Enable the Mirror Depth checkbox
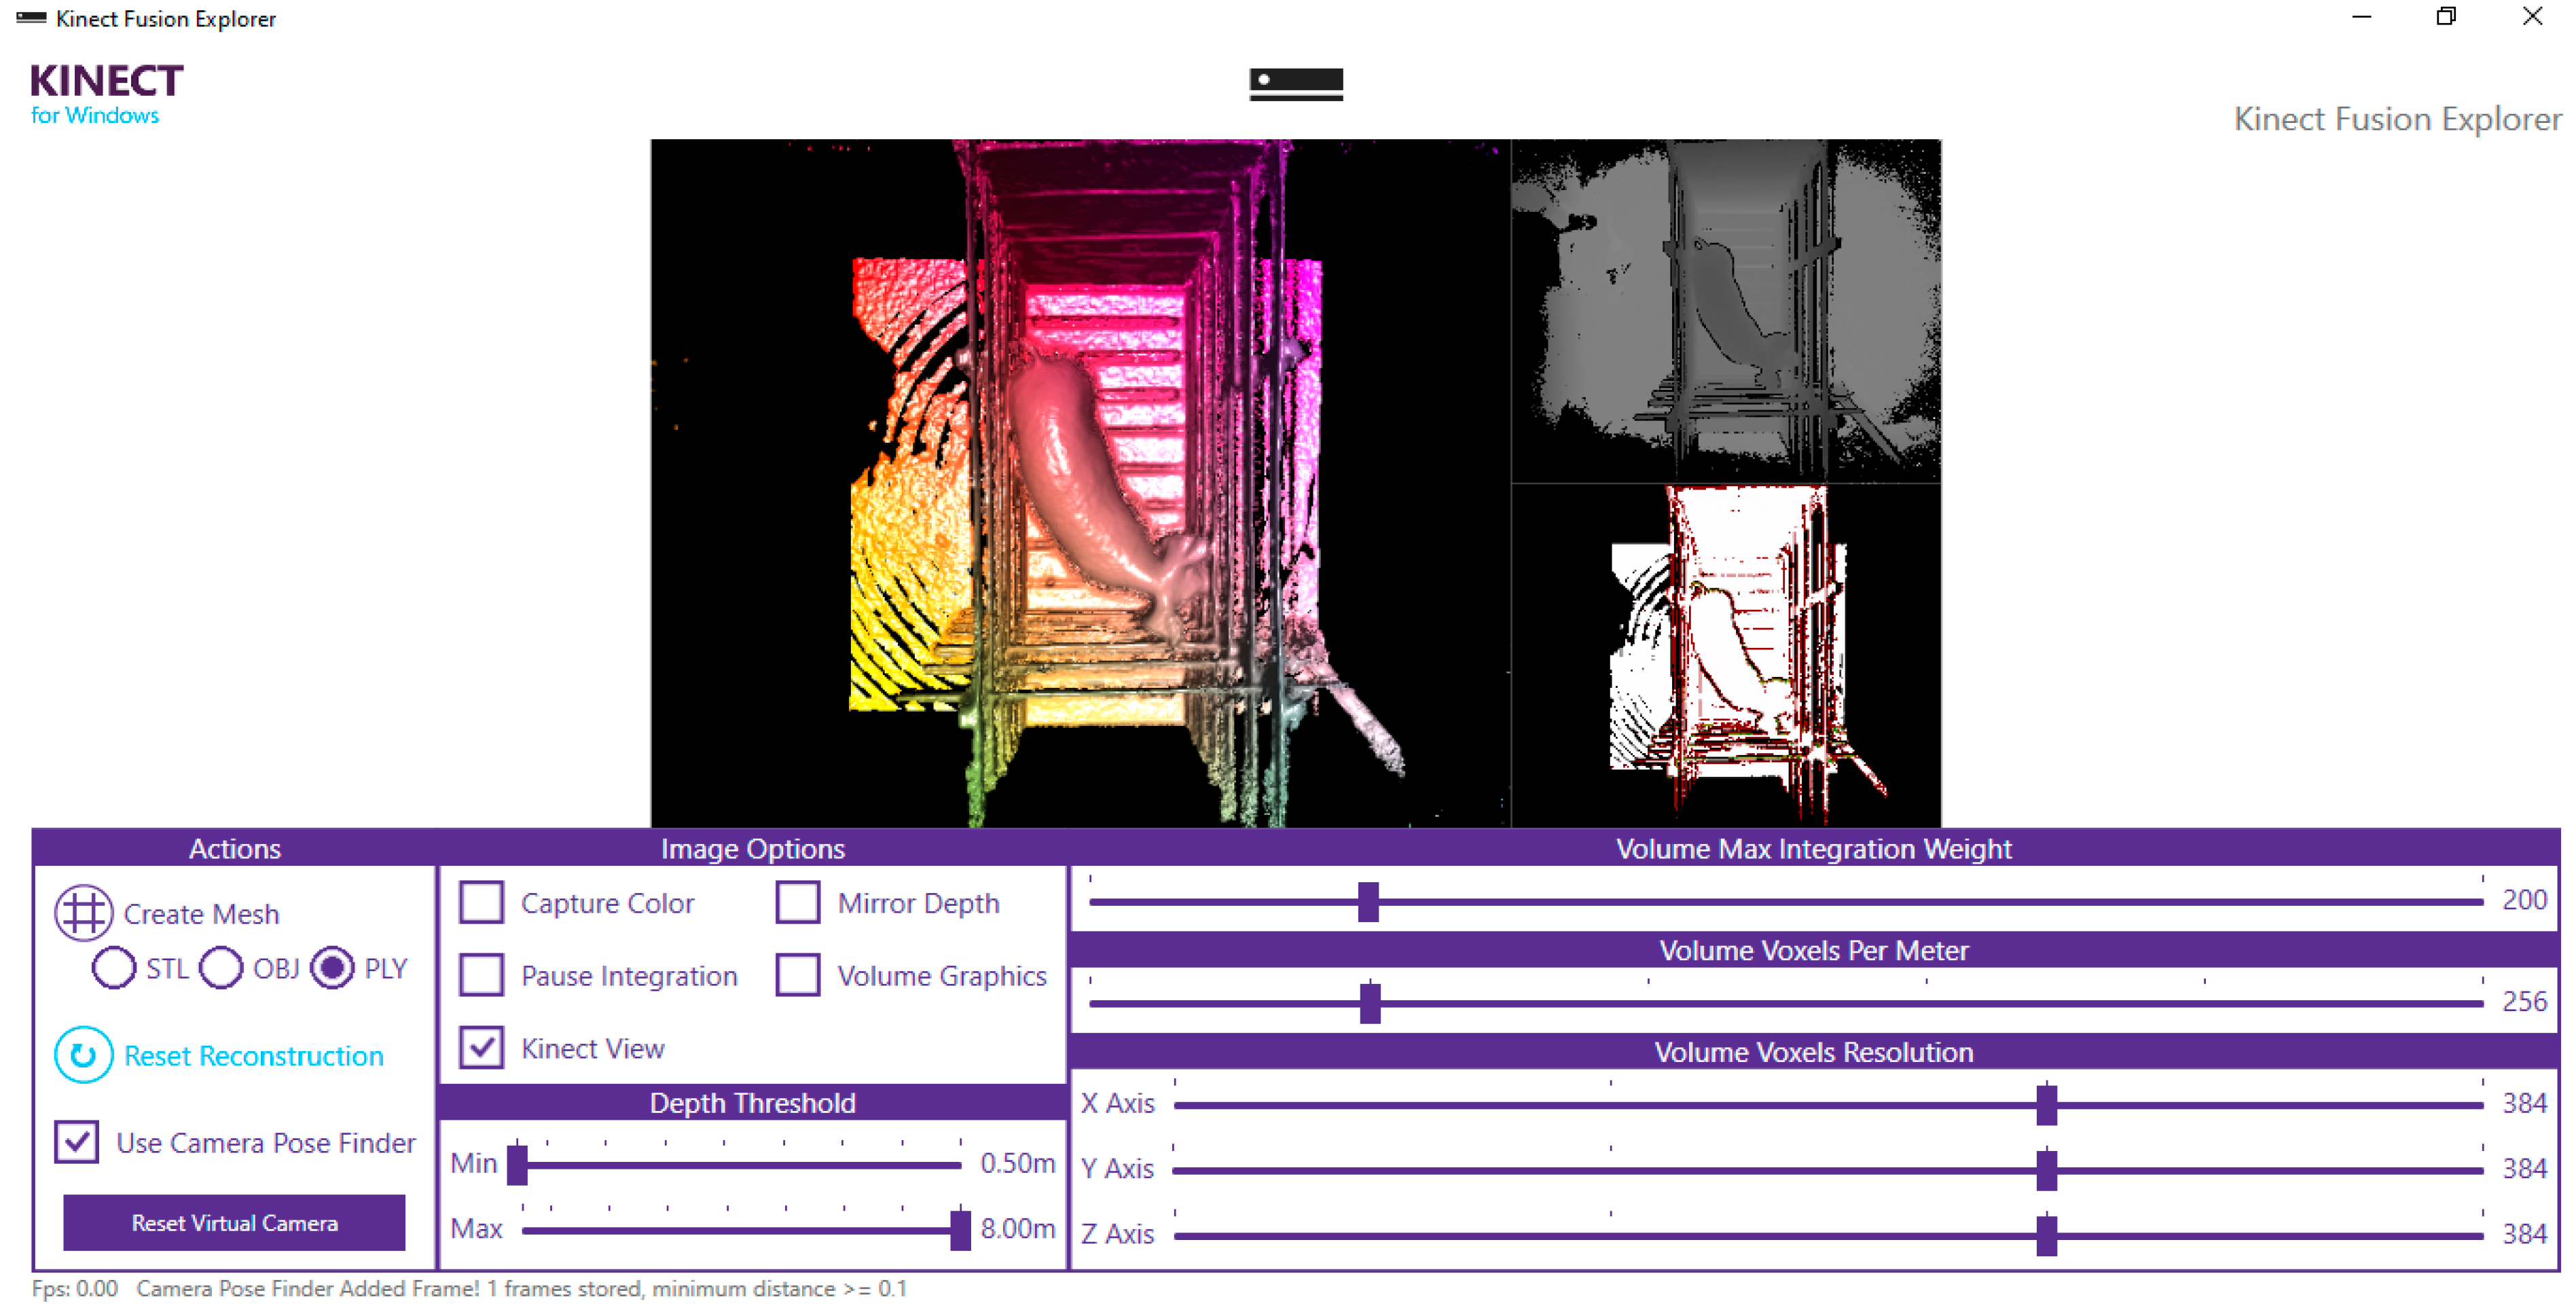The image size is (2576, 1314). pyautogui.click(x=797, y=902)
